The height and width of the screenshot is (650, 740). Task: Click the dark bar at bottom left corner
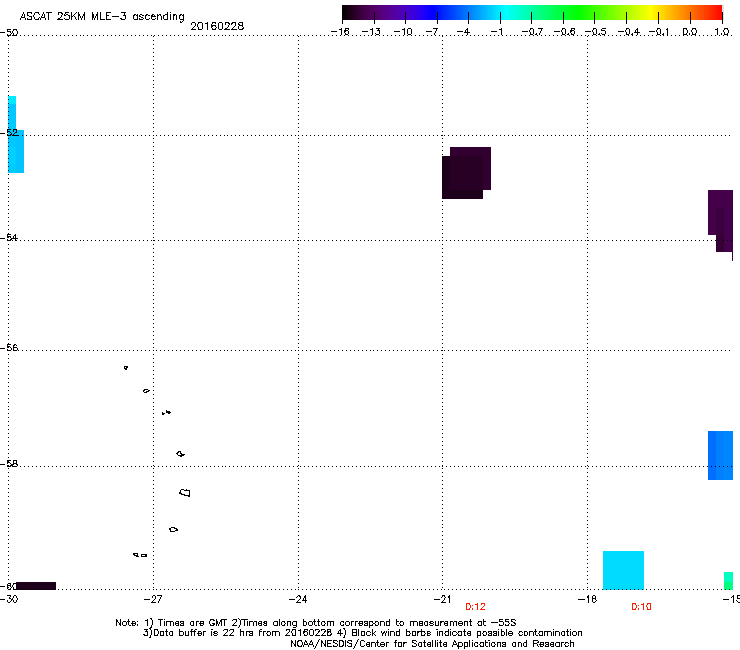click(x=35, y=586)
